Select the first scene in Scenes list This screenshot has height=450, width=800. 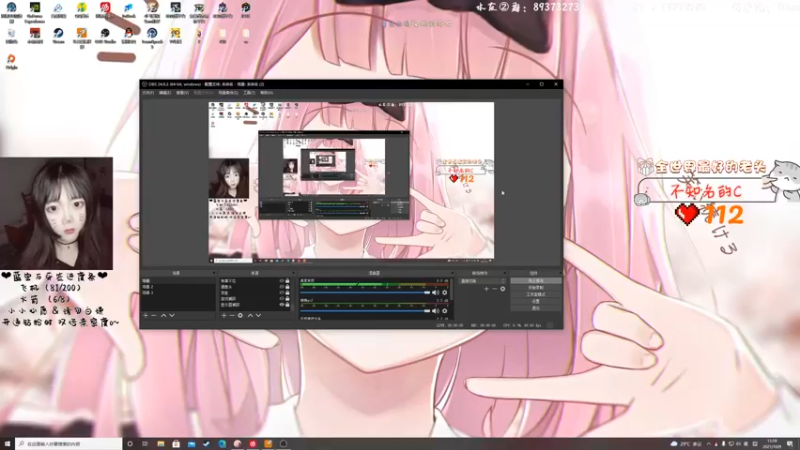point(178,281)
